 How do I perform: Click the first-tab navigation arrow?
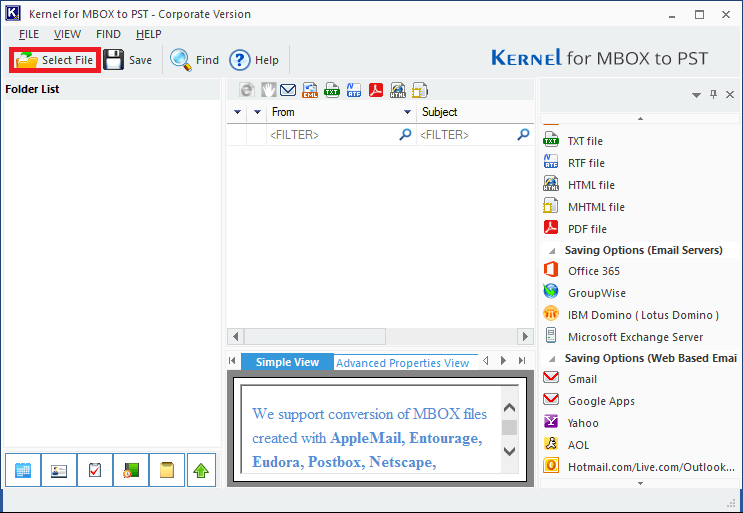pos(232,361)
